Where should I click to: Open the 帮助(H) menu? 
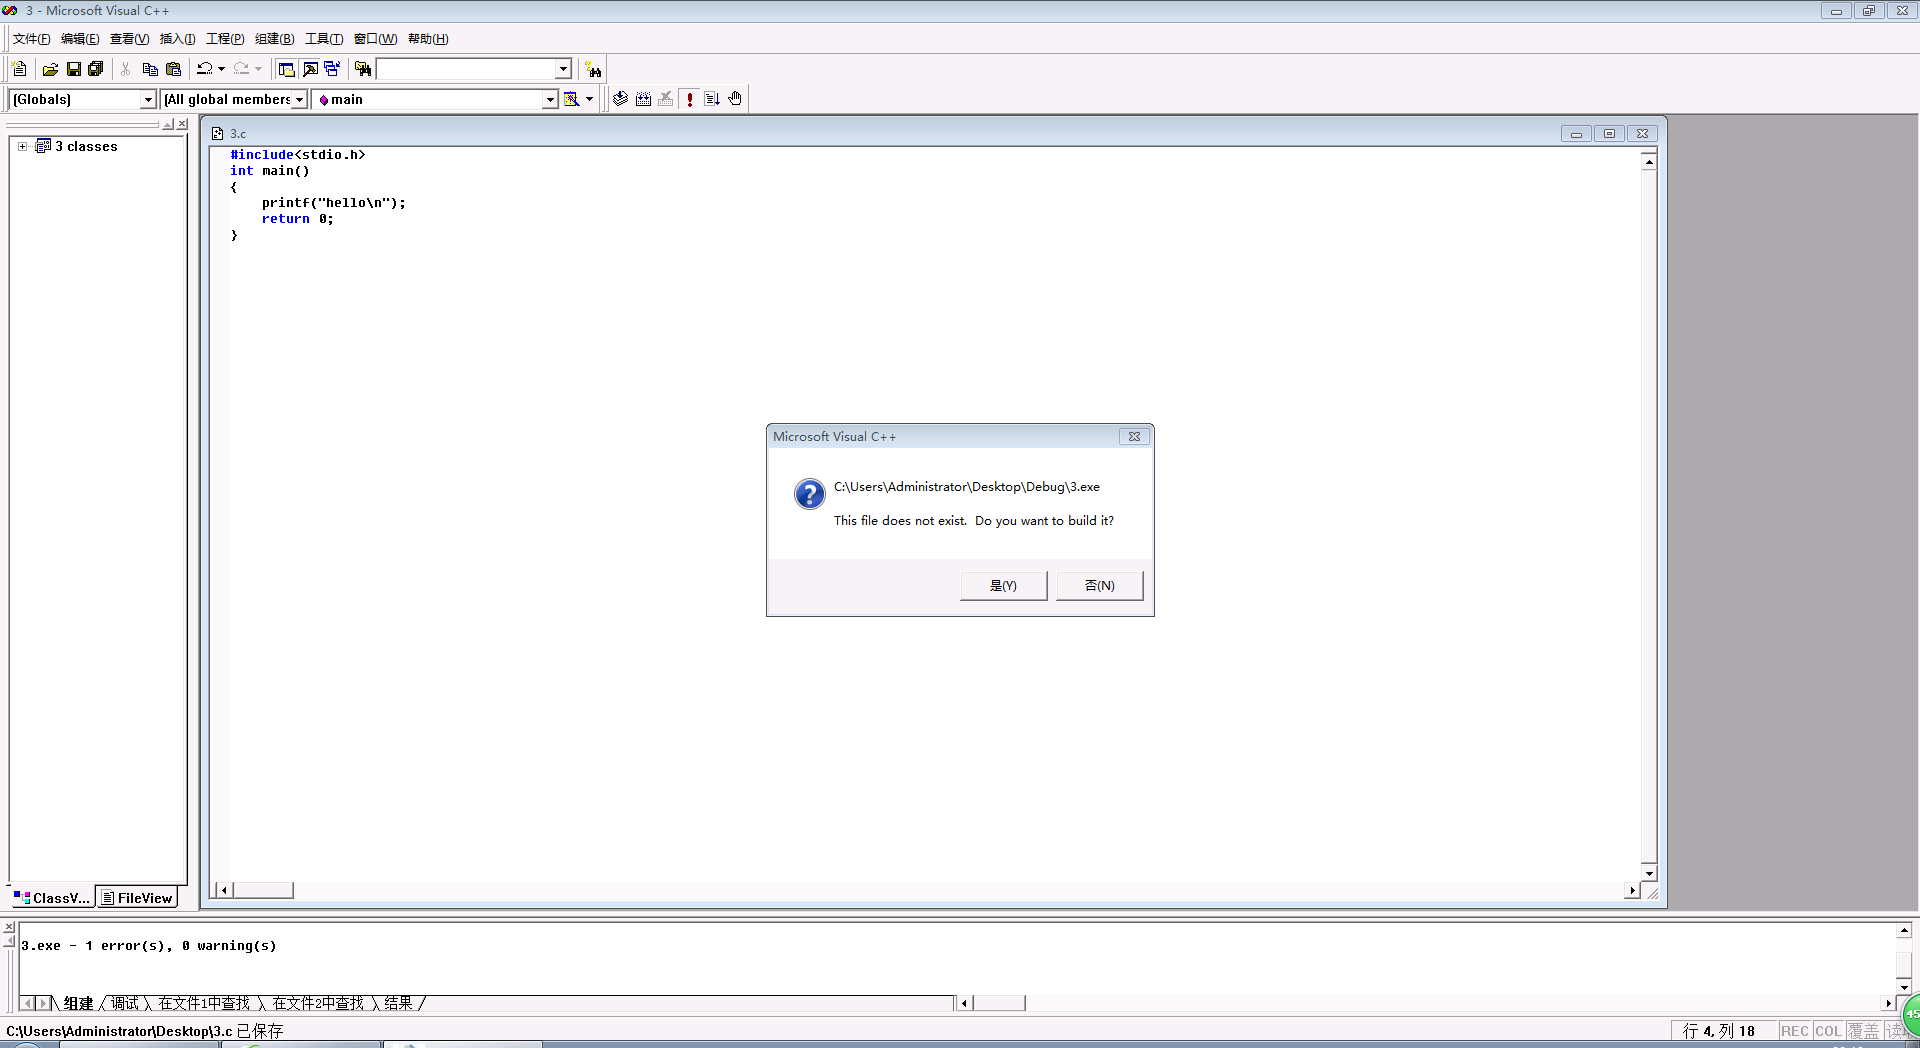(x=428, y=39)
